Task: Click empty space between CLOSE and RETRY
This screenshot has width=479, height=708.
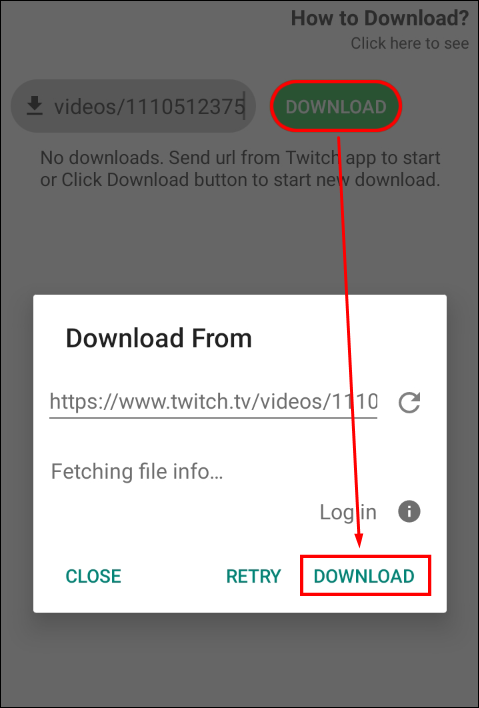Action: [174, 576]
